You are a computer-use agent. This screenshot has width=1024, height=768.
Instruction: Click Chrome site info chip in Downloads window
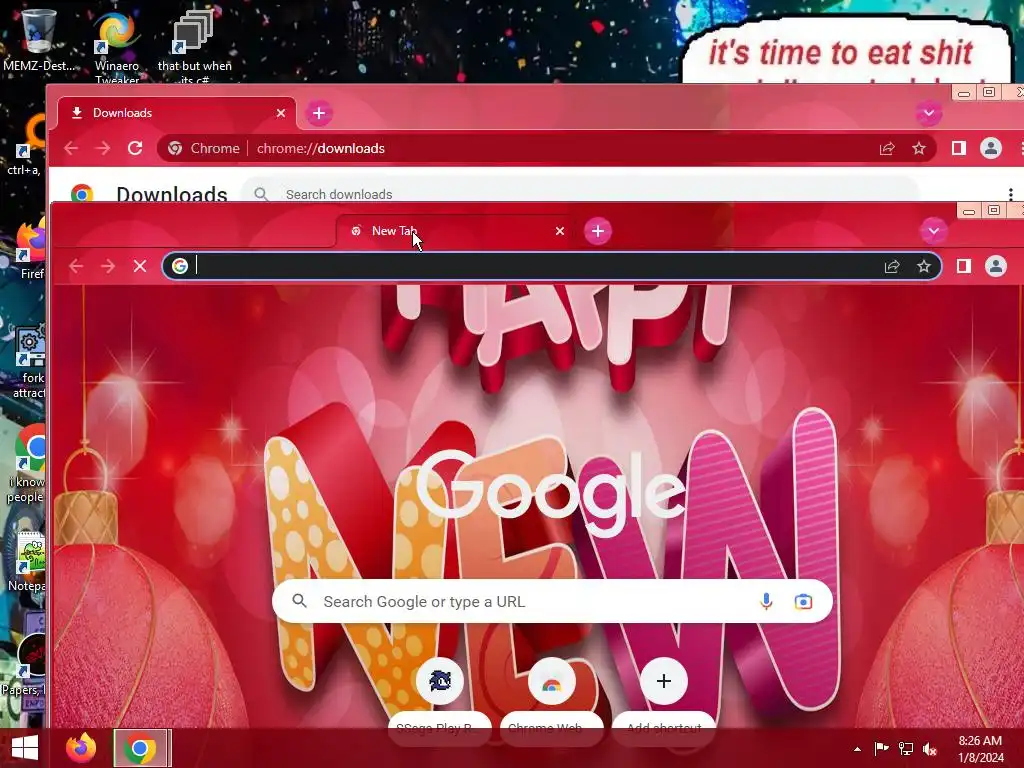tap(204, 148)
